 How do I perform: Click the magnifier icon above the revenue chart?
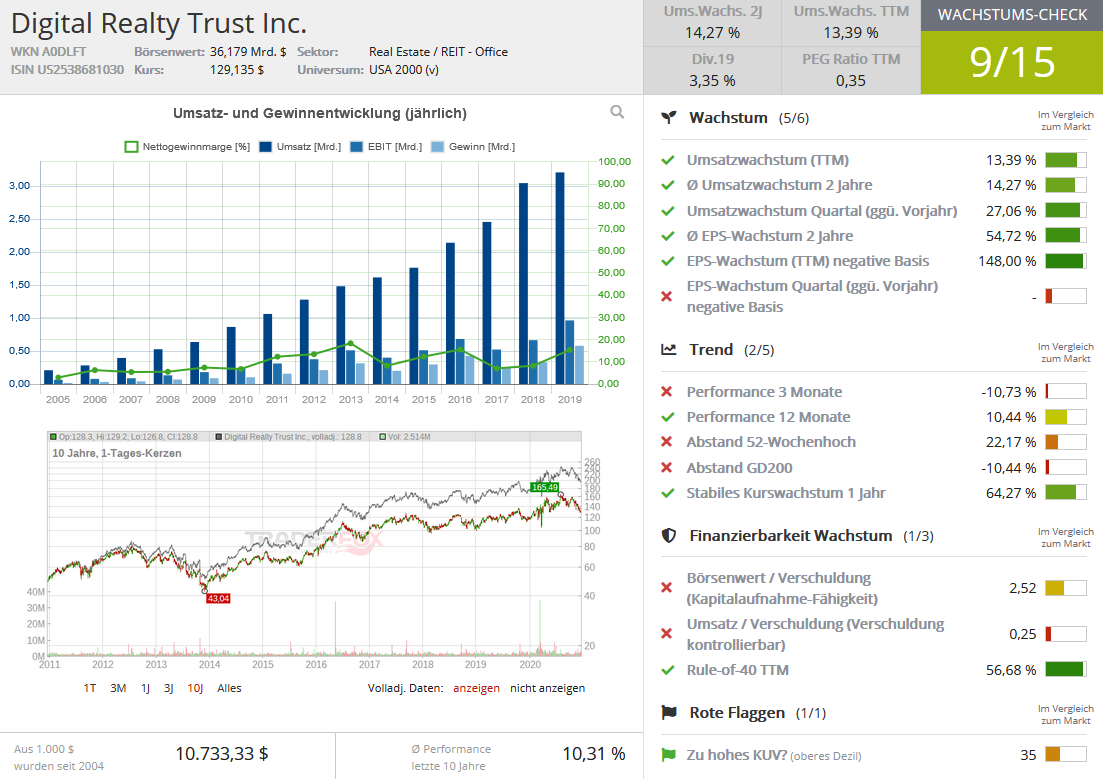[x=617, y=112]
